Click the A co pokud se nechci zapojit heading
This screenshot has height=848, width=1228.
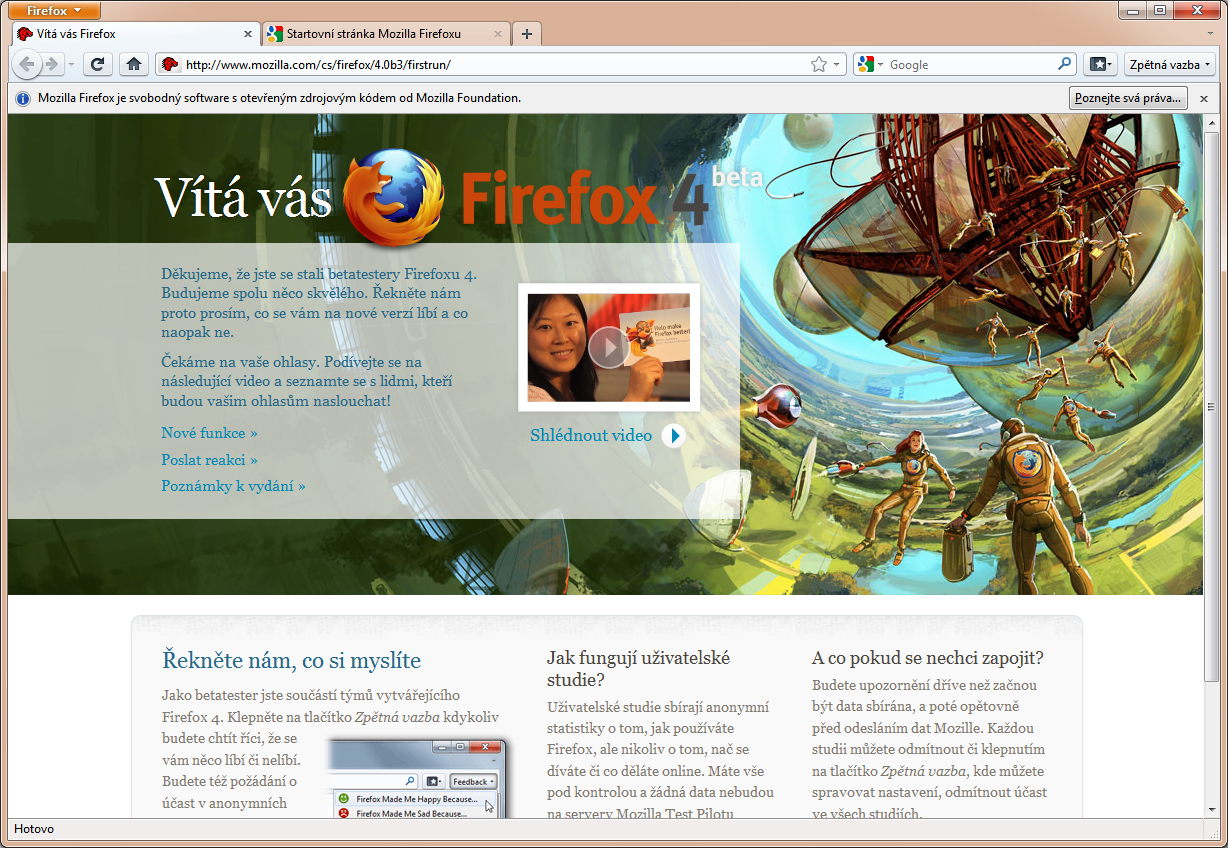point(928,658)
